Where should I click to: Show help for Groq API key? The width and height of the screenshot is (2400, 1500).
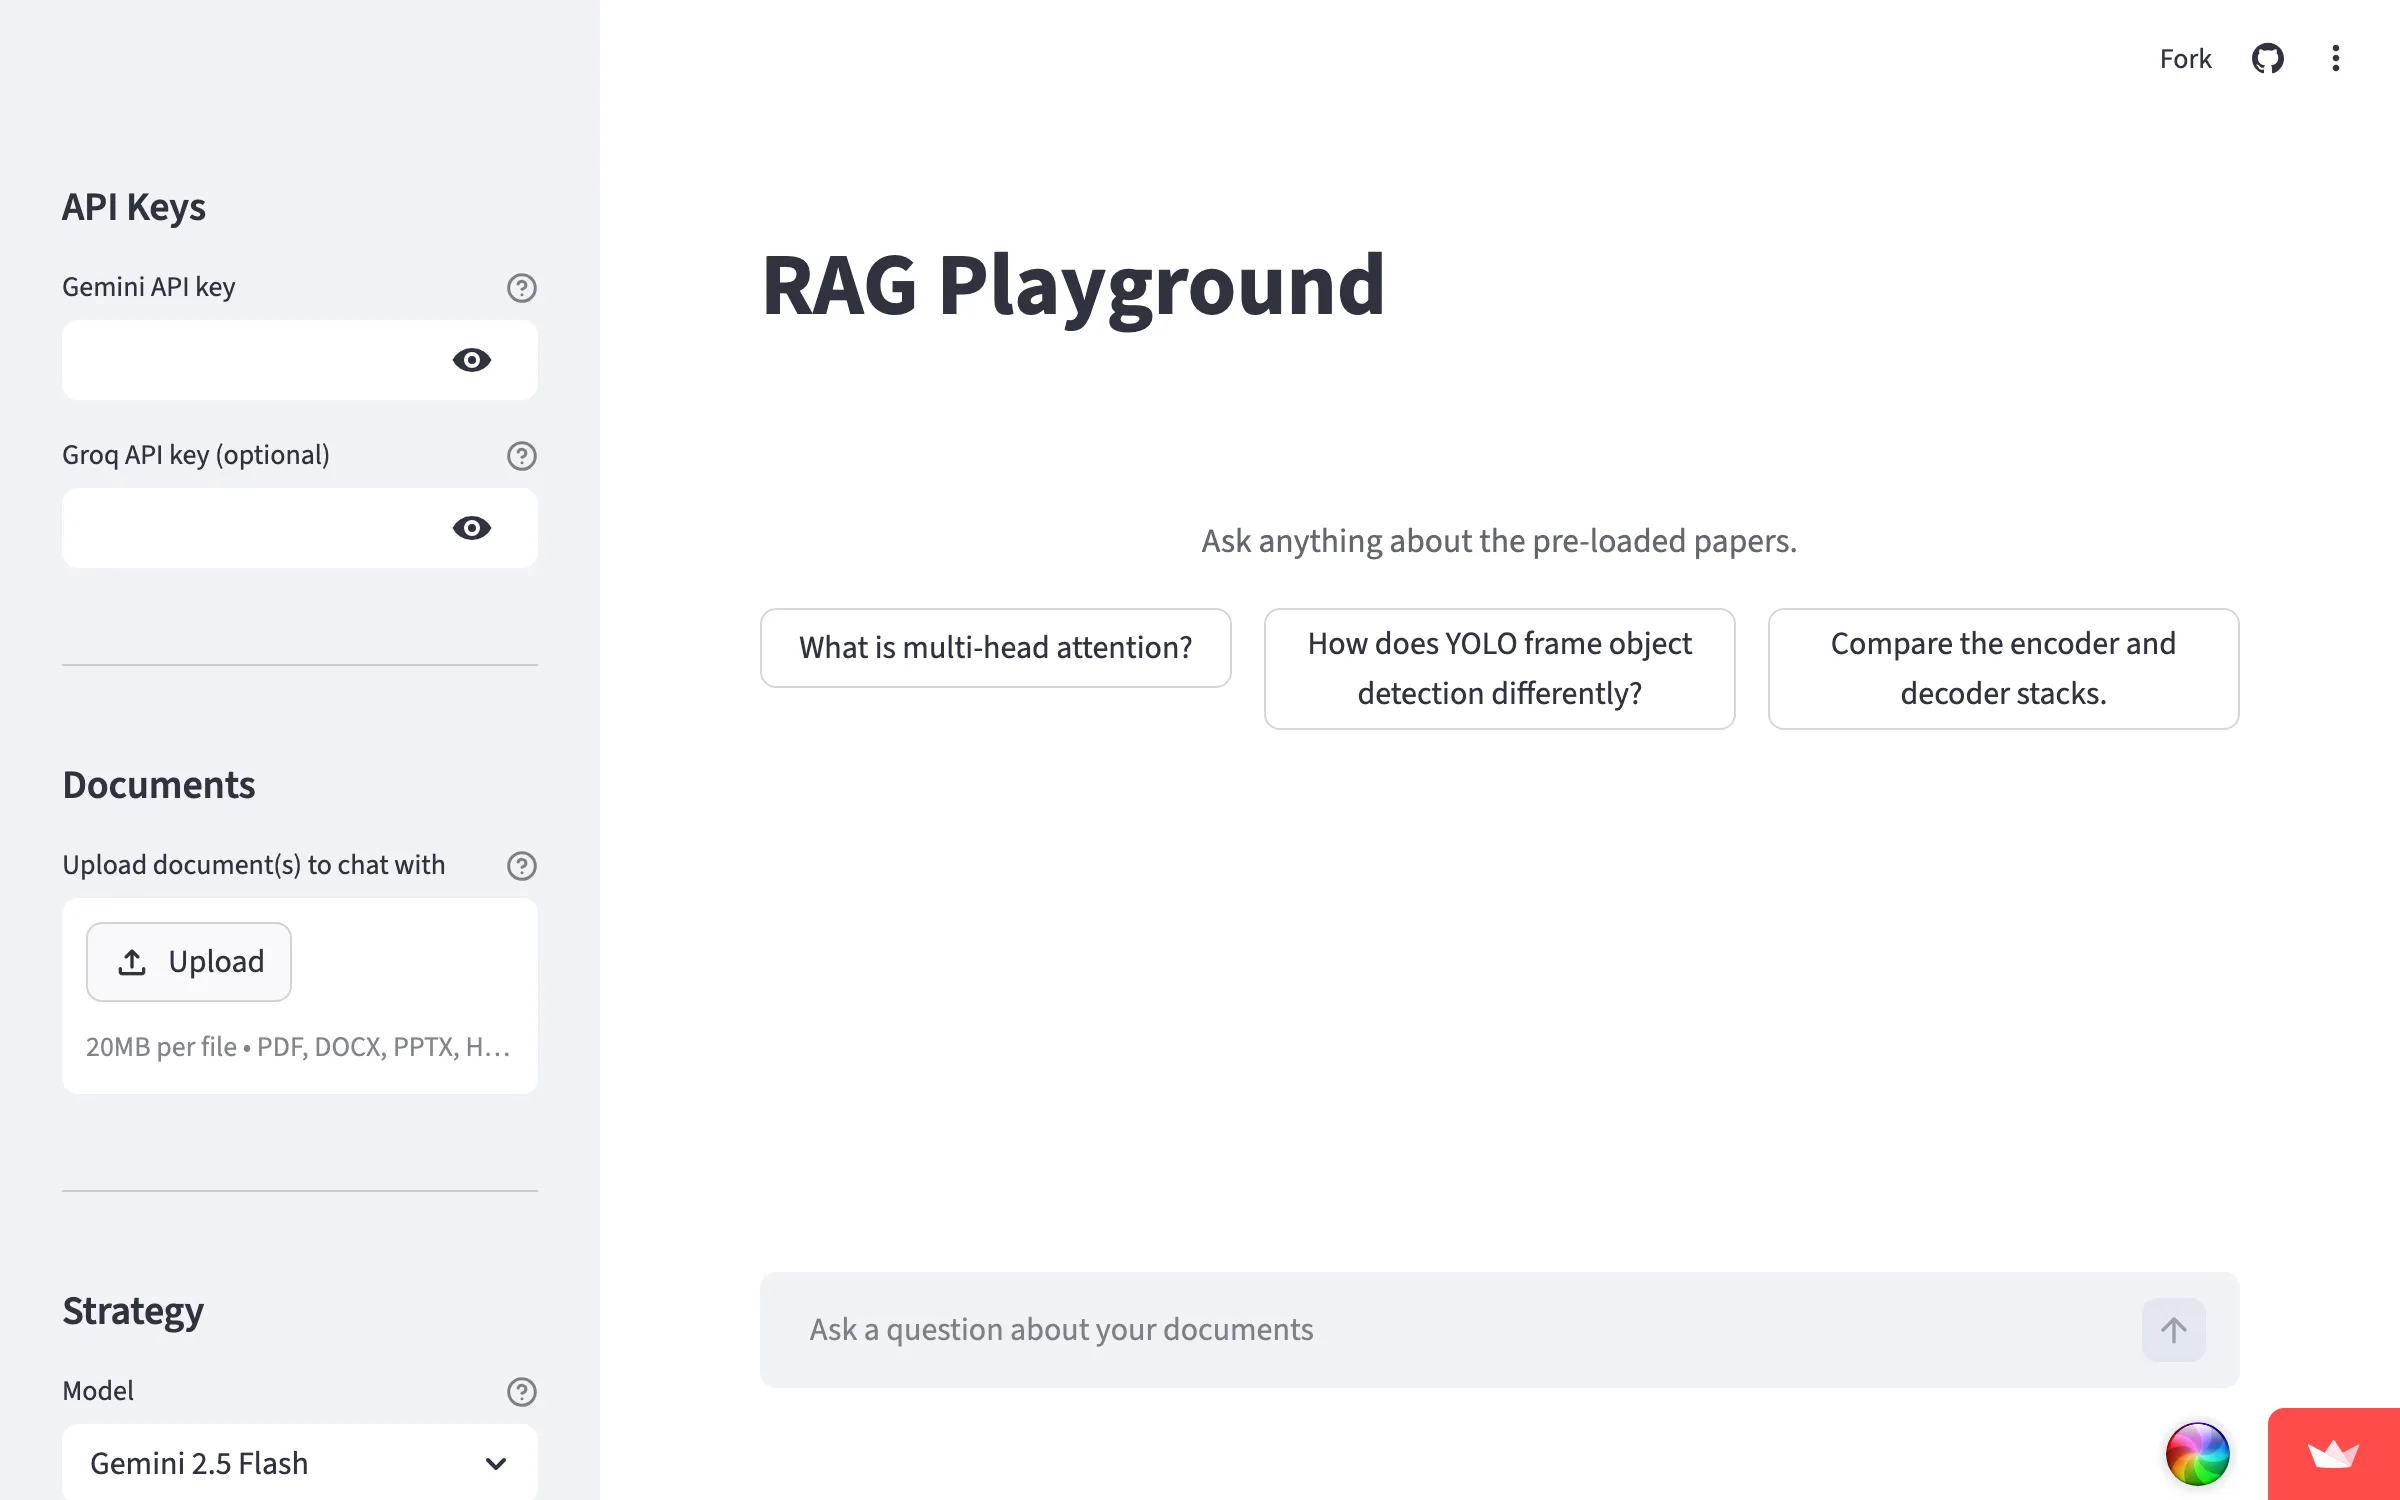tap(521, 456)
